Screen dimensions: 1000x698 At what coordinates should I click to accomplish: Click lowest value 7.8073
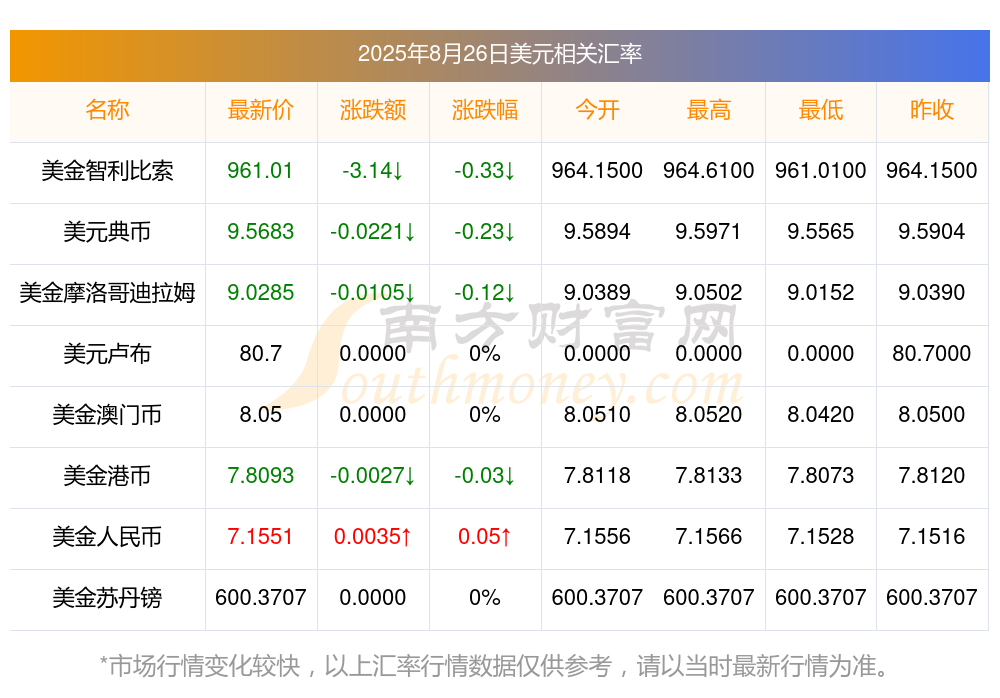pos(821,476)
